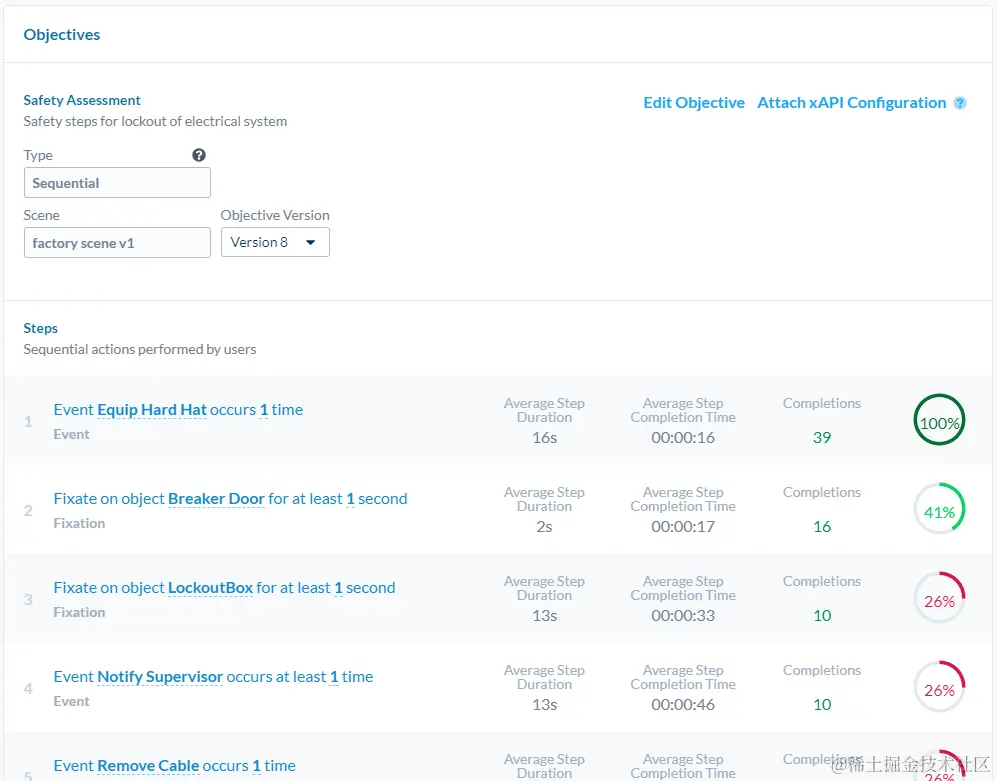Image resolution: width=997 pixels, height=781 pixels.
Task: Click the Breaker Door object link
Action: click(x=216, y=499)
